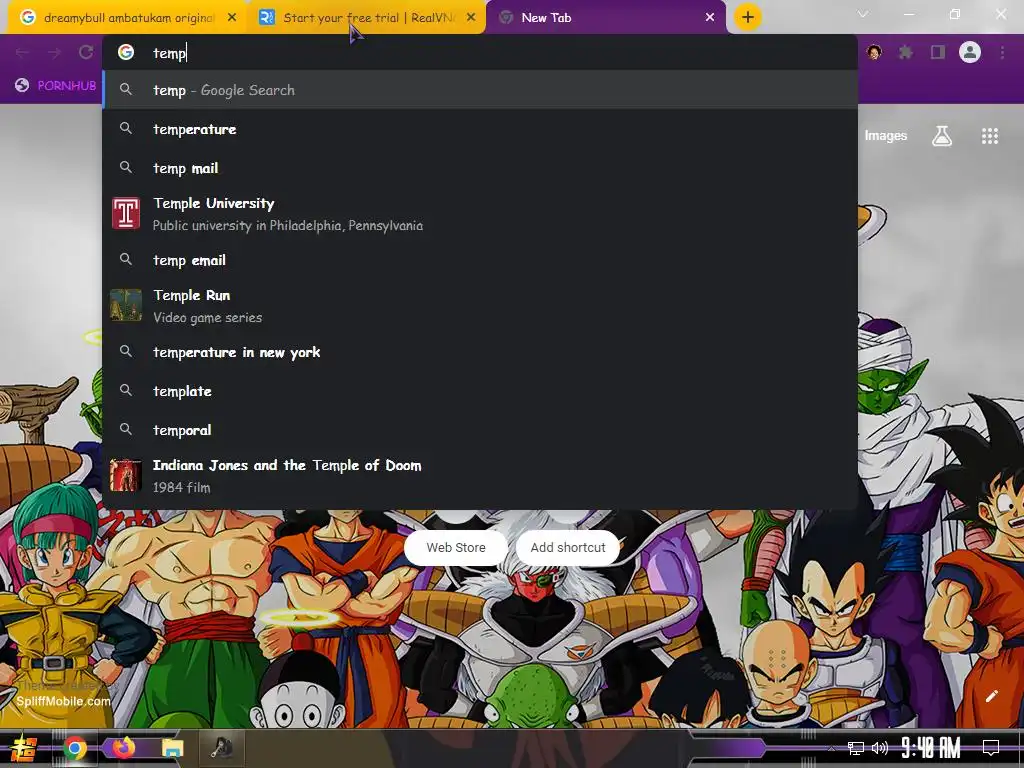This screenshot has height=768, width=1024.
Task: Open the notification center icon
Action: [x=991, y=748]
